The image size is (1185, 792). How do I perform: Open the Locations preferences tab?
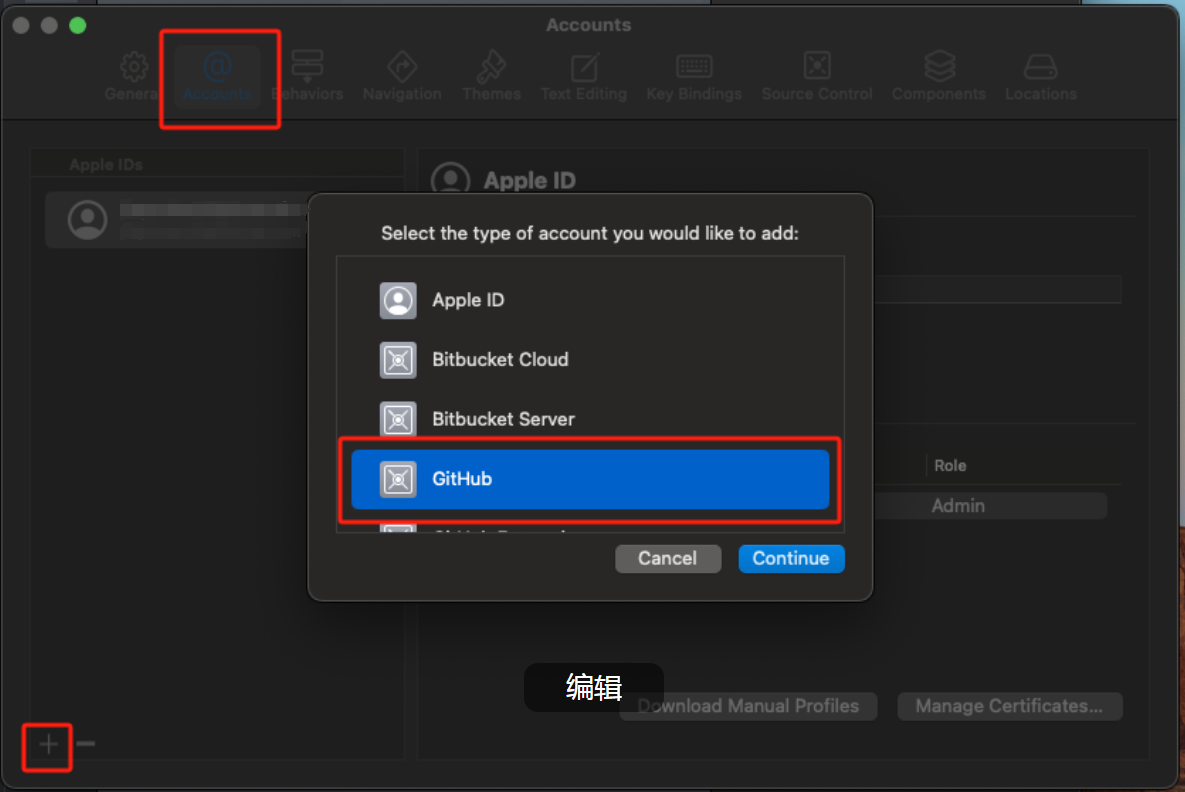click(1041, 76)
